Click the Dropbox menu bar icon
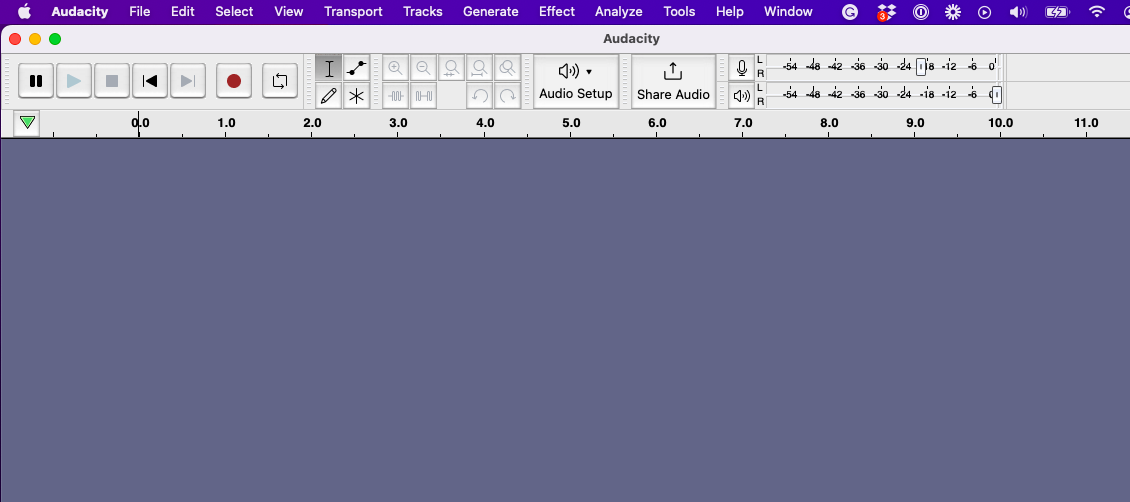Viewport: 1130px width, 502px height. tap(886, 12)
